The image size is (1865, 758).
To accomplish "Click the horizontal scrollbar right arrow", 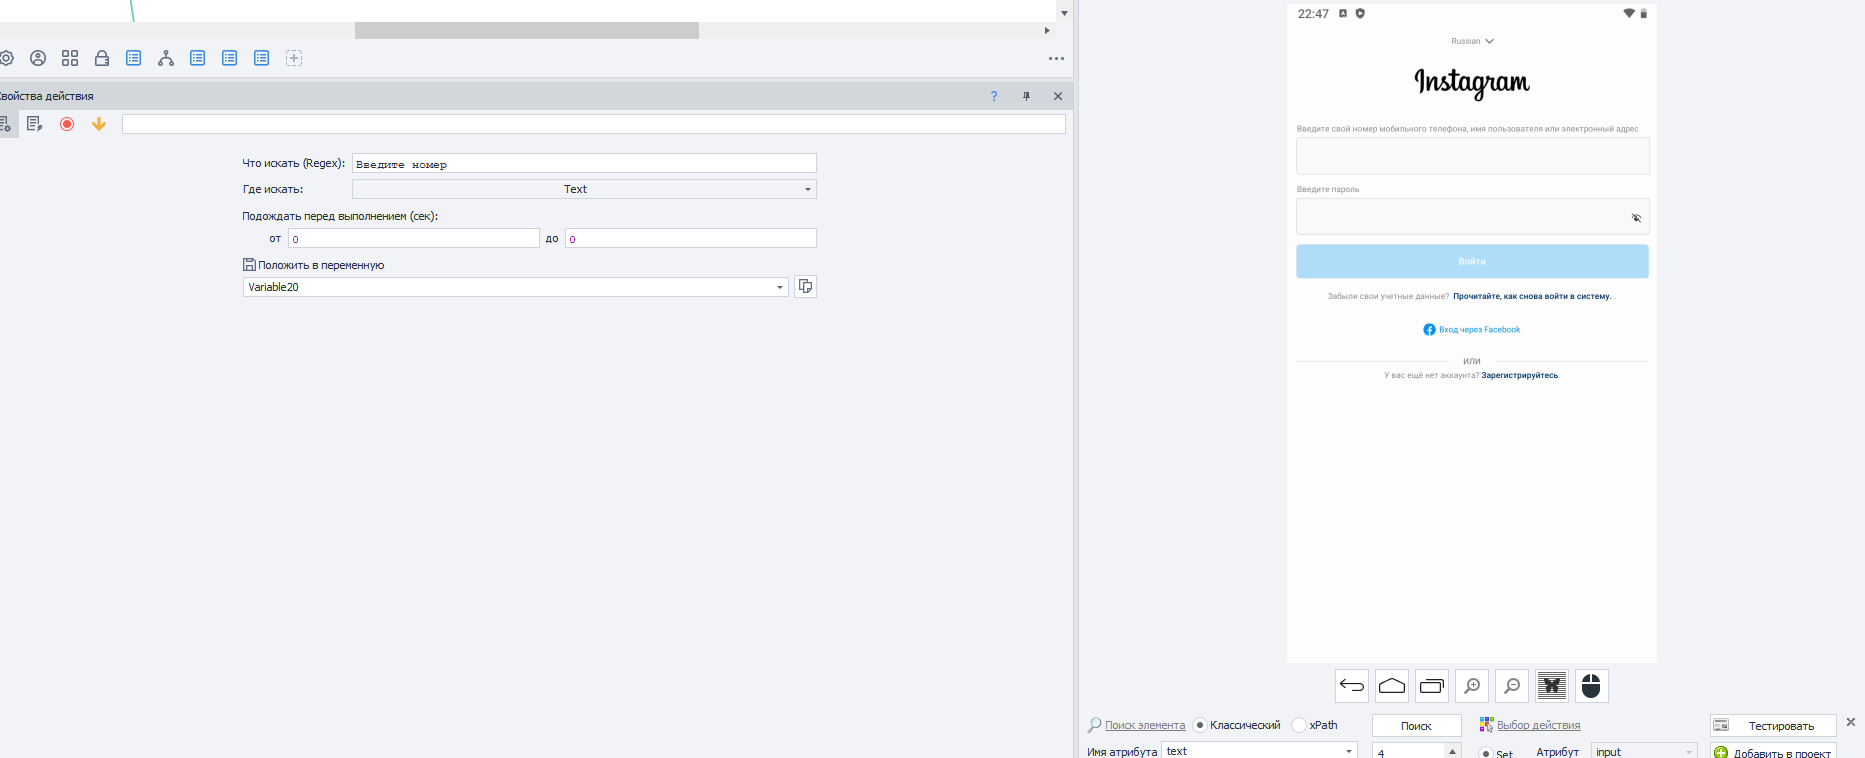I will coord(1047,31).
